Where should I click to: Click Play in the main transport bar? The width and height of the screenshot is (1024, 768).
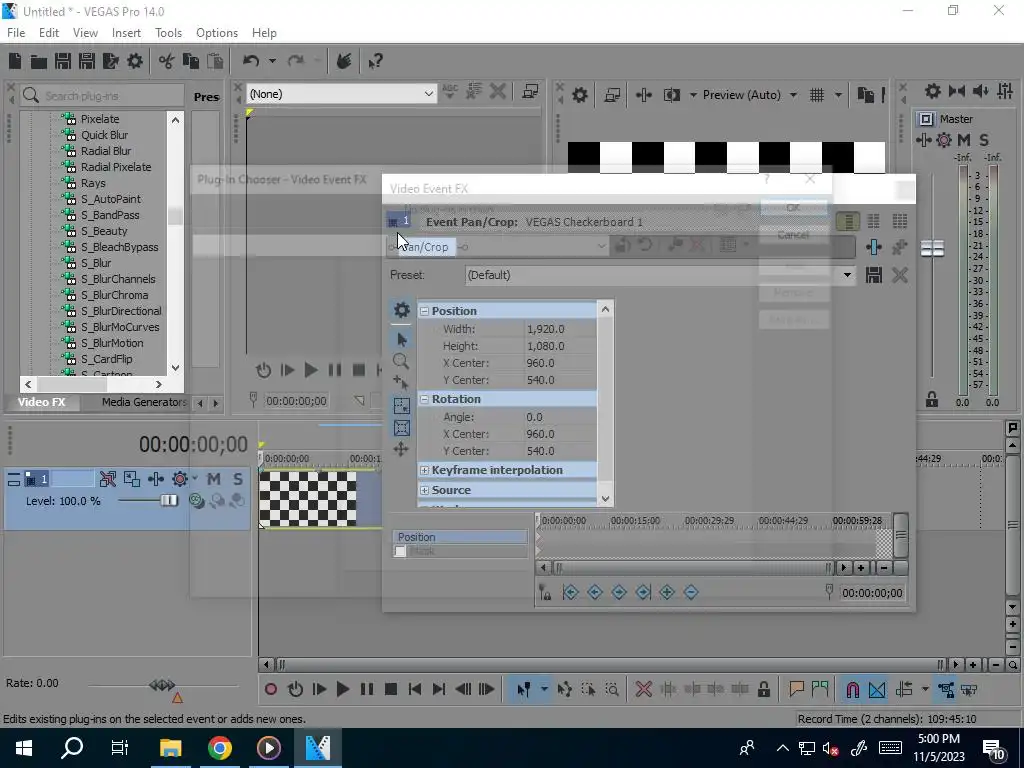[x=342, y=690]
